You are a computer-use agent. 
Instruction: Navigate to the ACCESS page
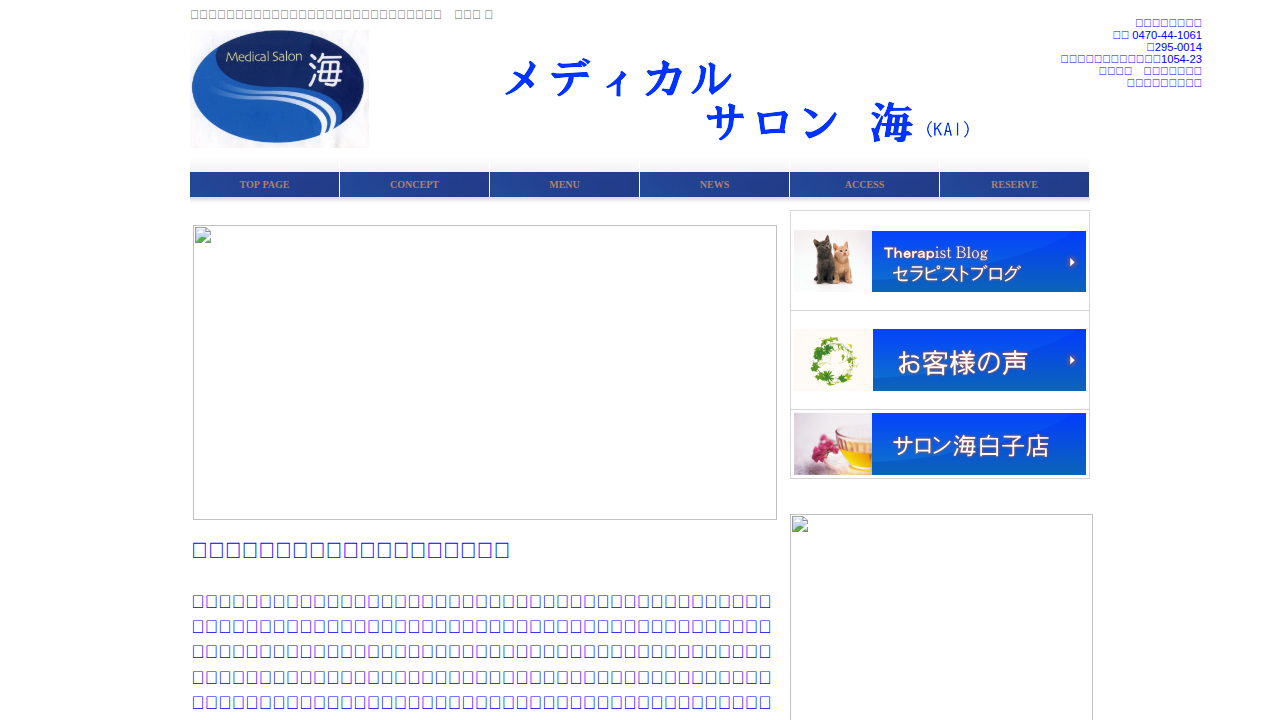[864, 185]
